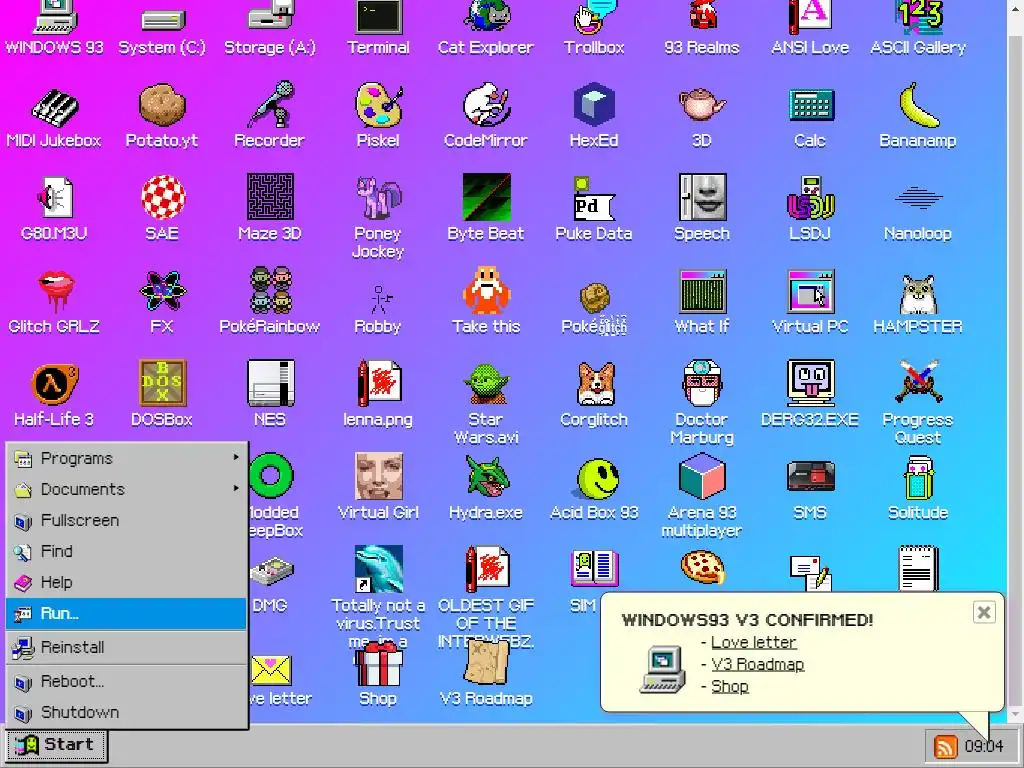
Task: Select Fullscreen in Start menu
Action: 127,520
